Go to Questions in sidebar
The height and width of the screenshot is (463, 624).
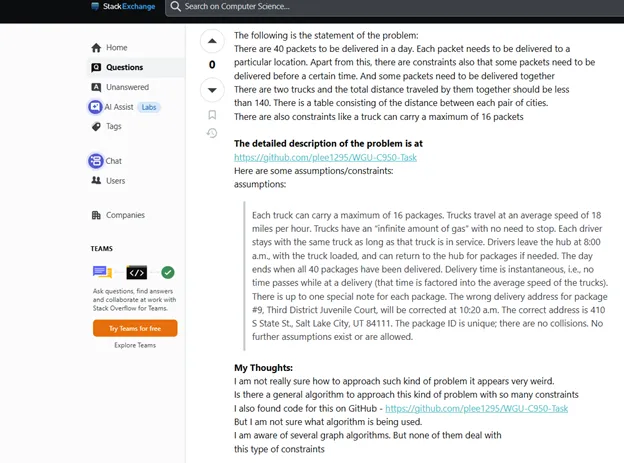(125, 67)
